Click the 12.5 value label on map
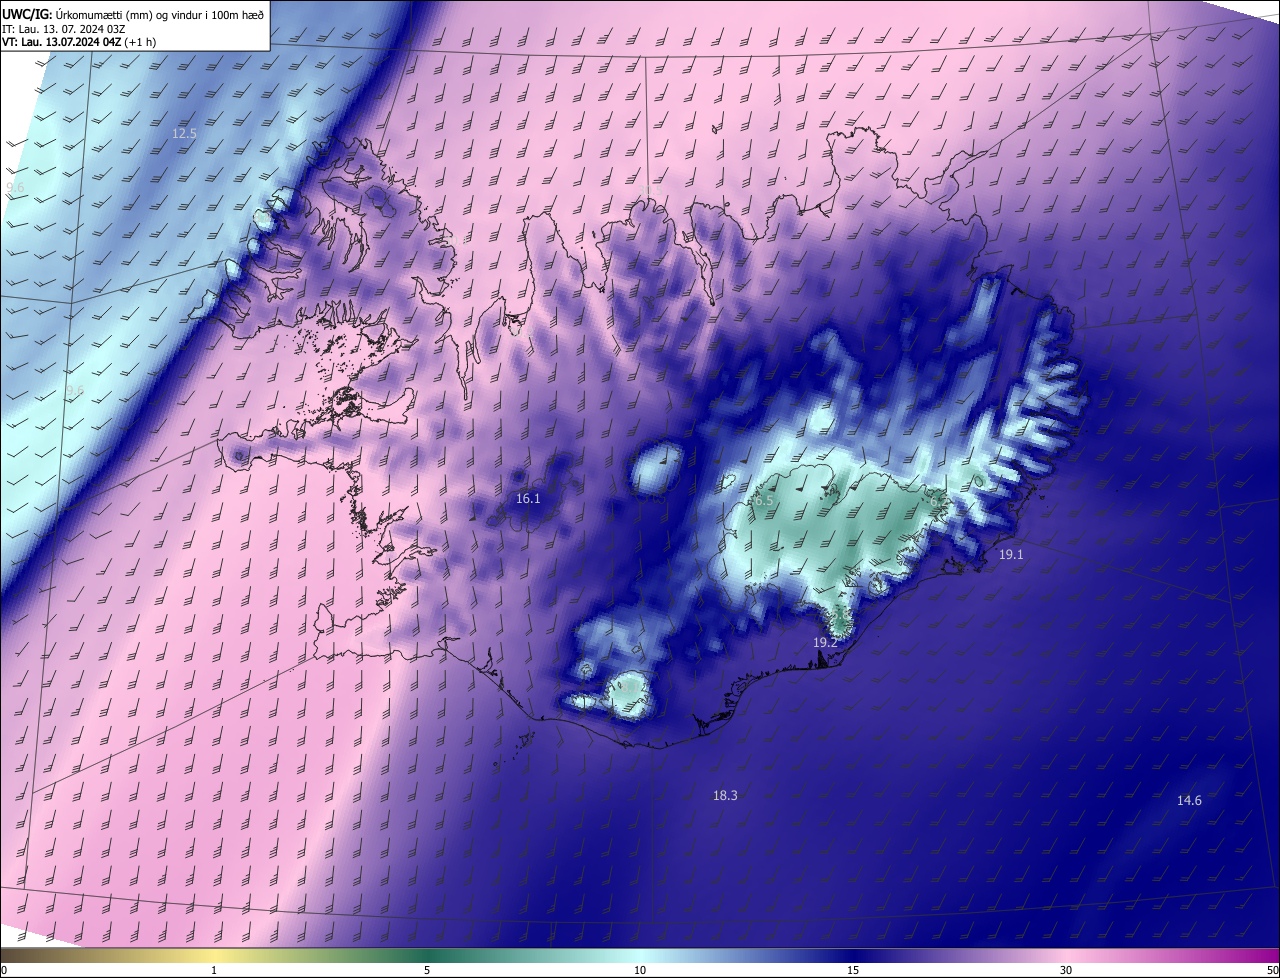Image resolution: width=1280 pixels, height=978 pixels. pyautogui.click(x=184, y=133)
